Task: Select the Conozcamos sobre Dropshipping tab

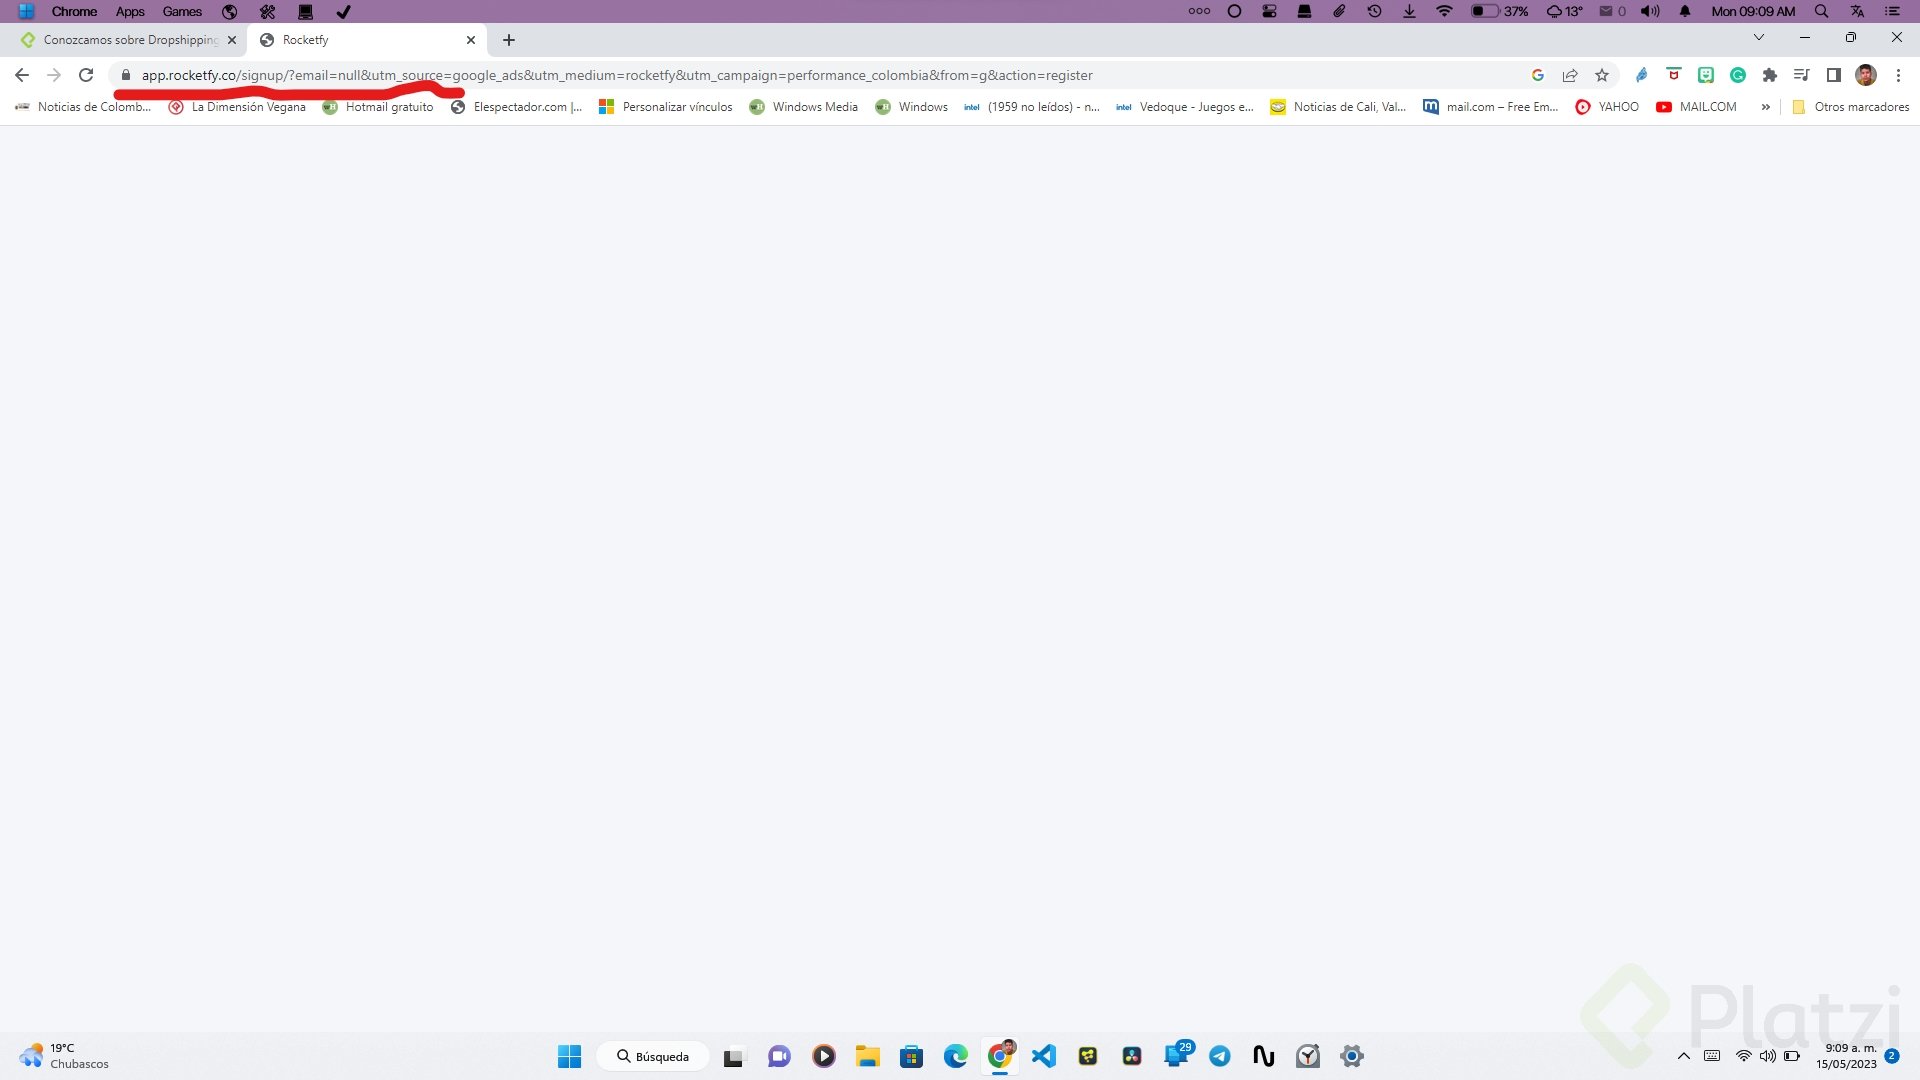Action: click(x=130, y=40)
